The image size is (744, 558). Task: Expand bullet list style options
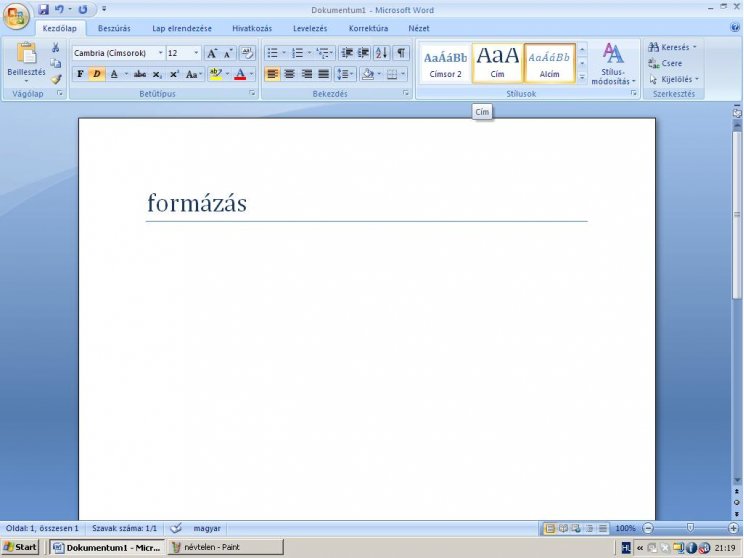pyautogui.click(x=284, y=53)
